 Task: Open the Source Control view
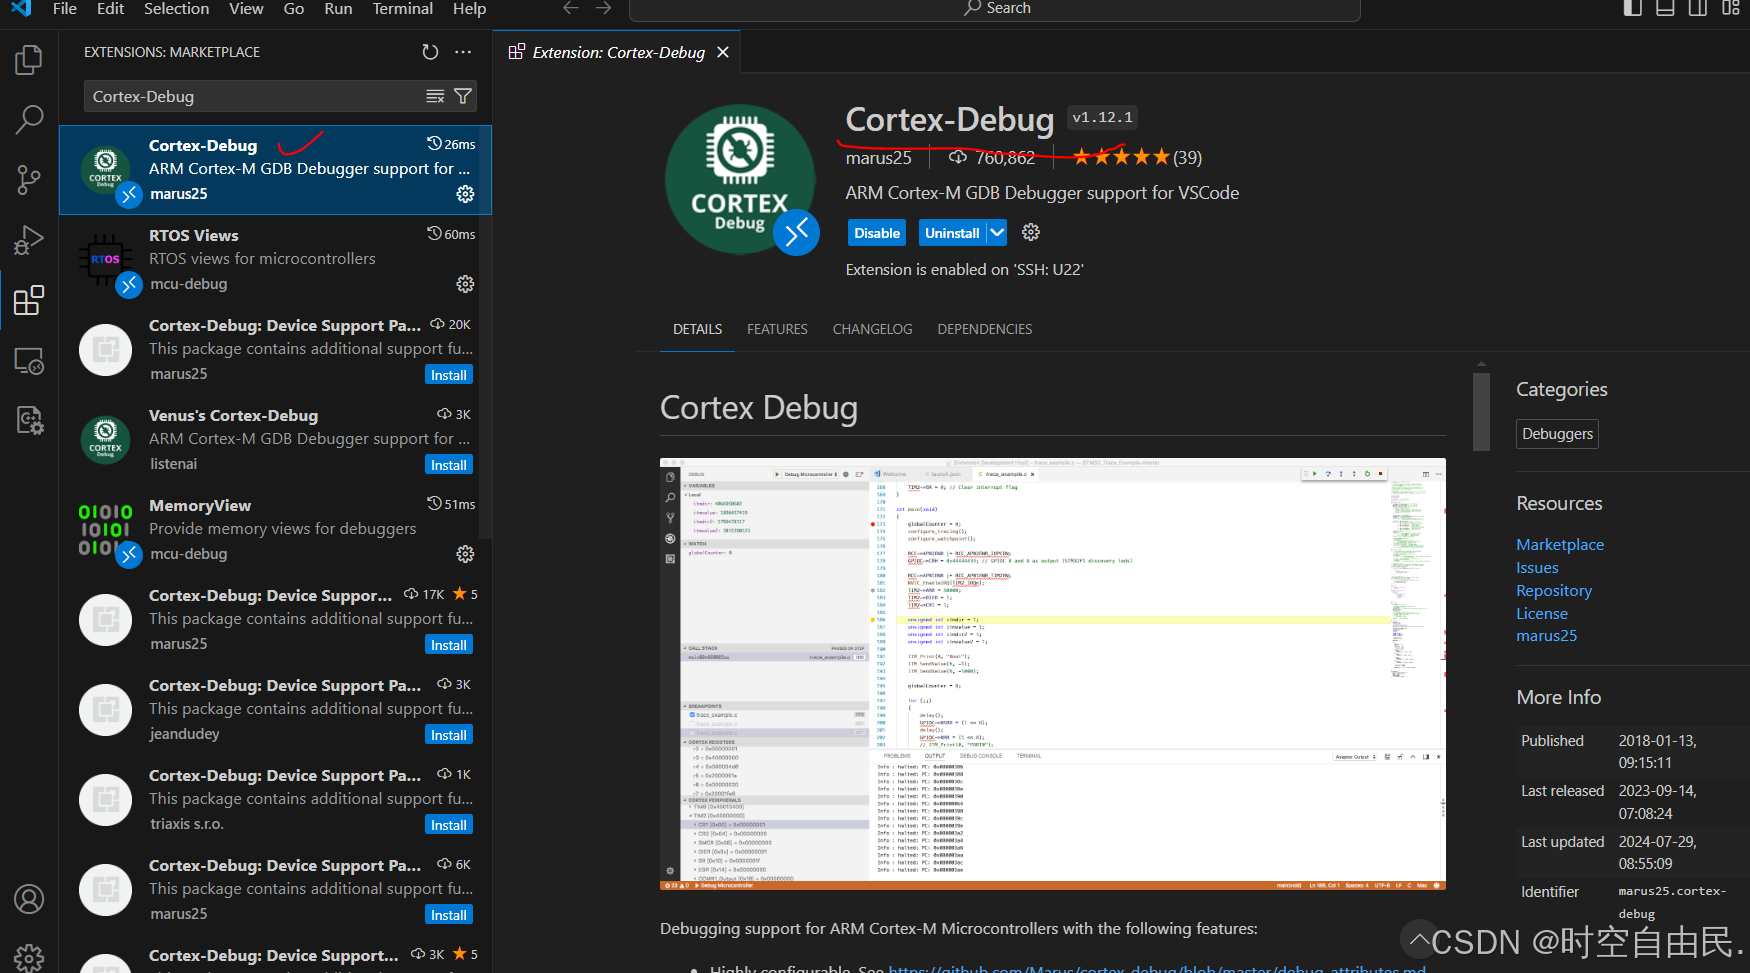click(x=29, y=180)
